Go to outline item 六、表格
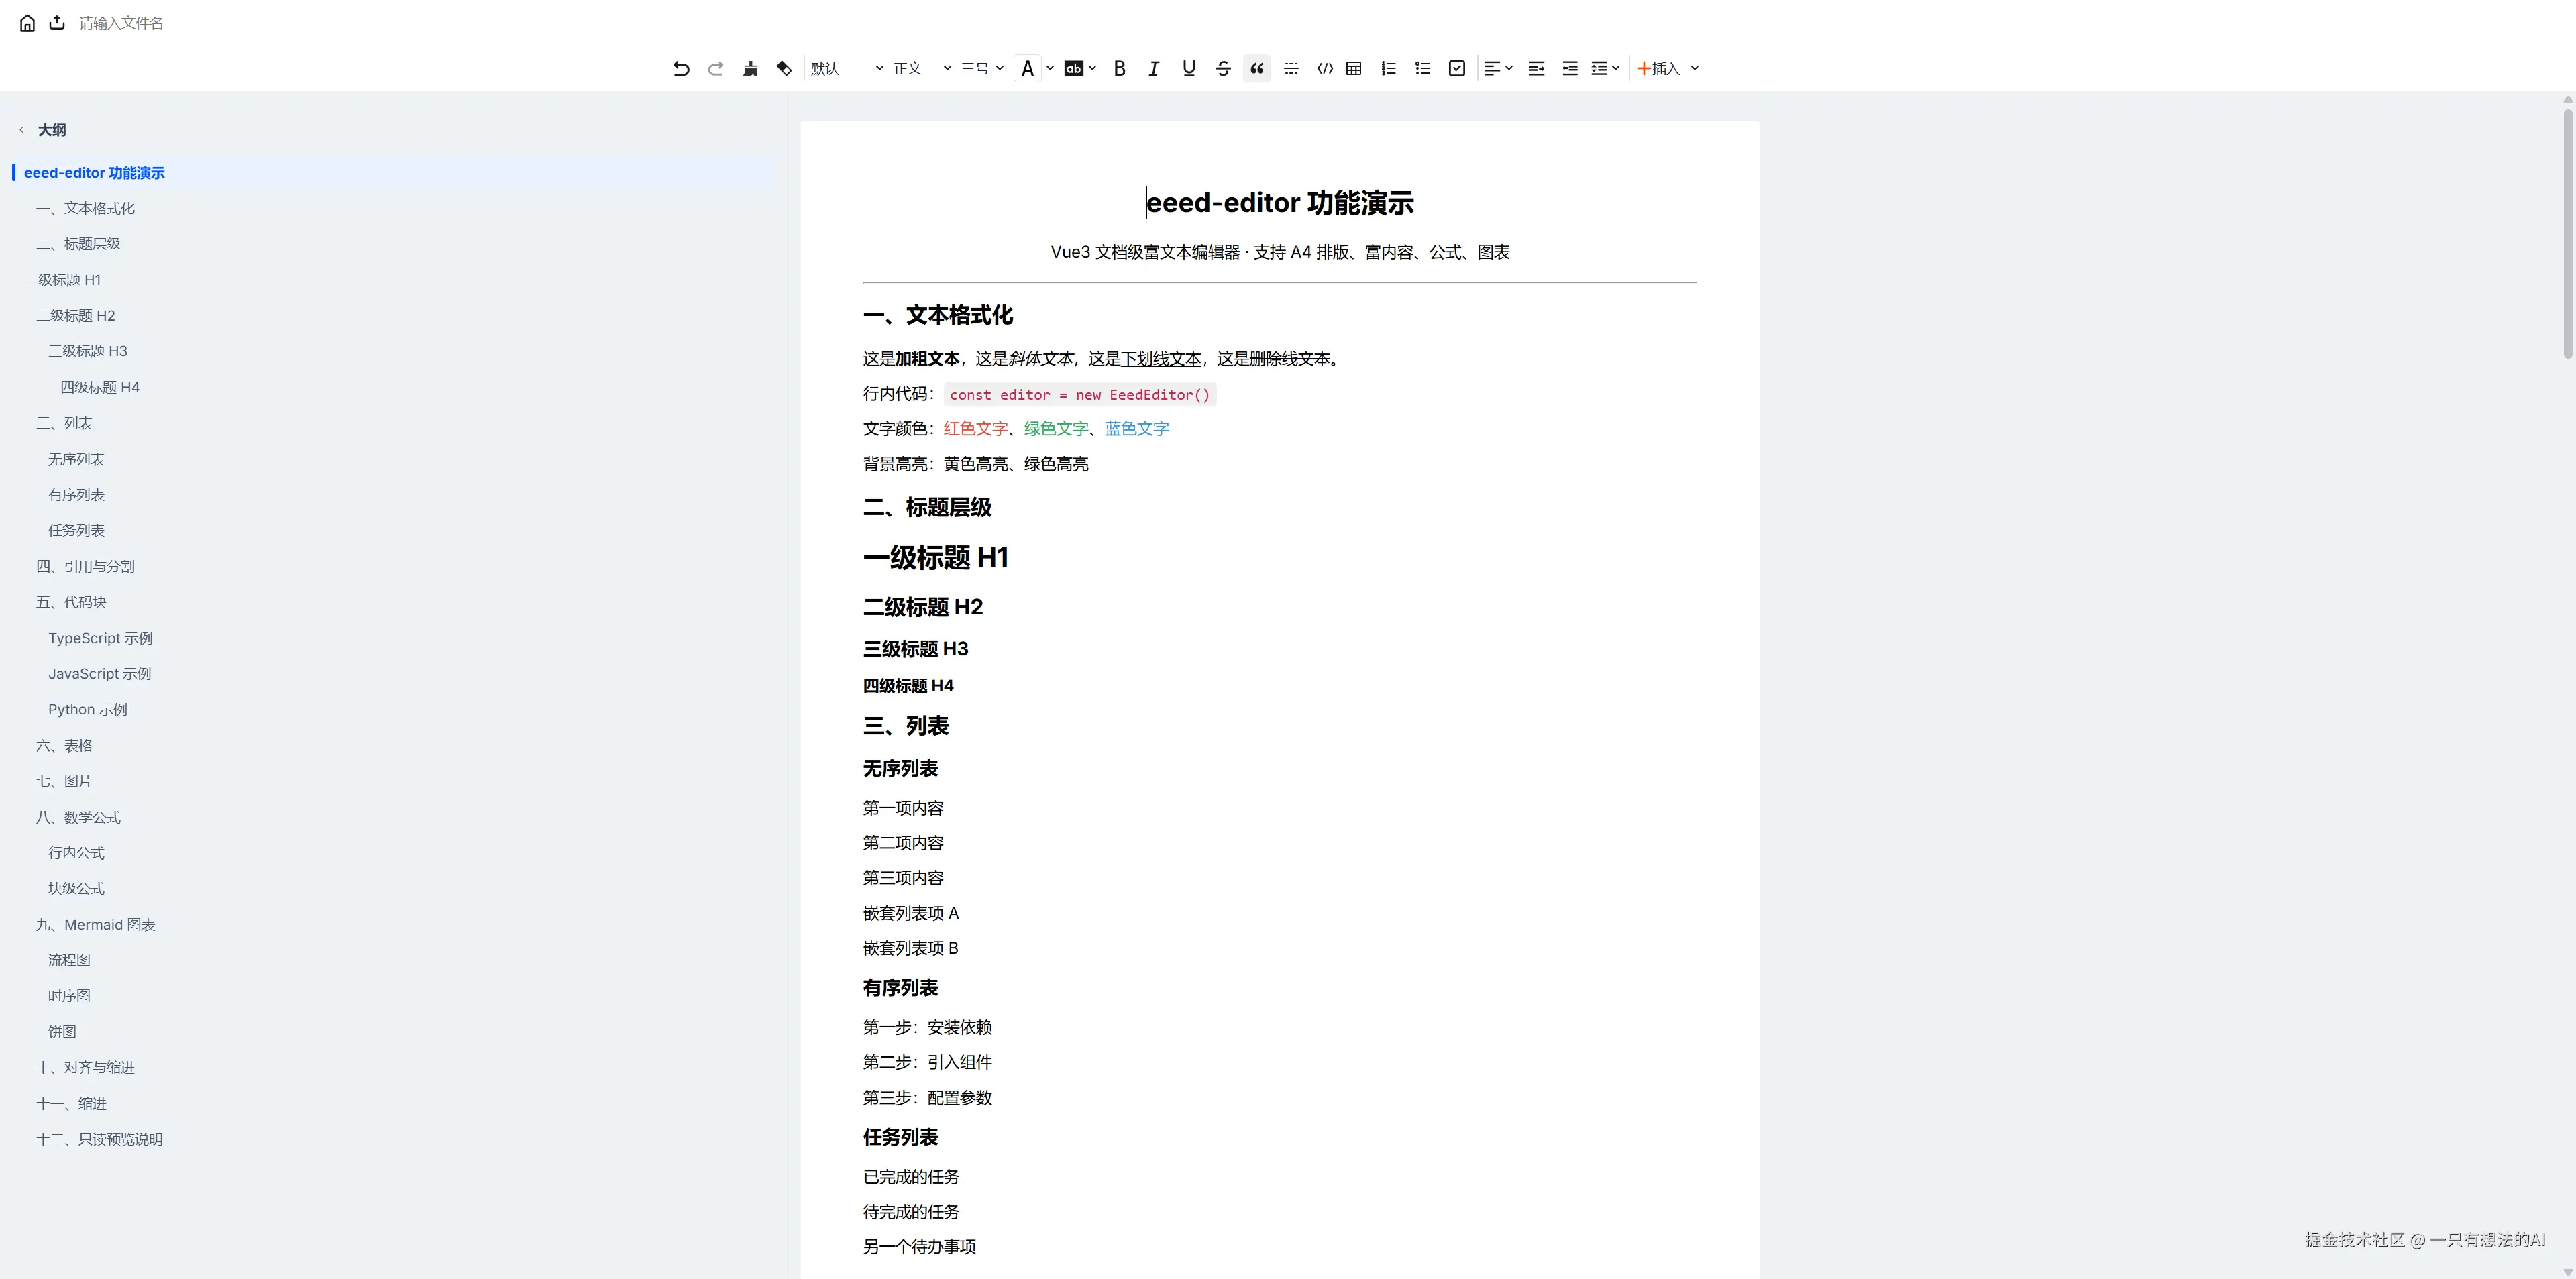This screenshot has width=2576, height=1279. [x=64, y=745]
